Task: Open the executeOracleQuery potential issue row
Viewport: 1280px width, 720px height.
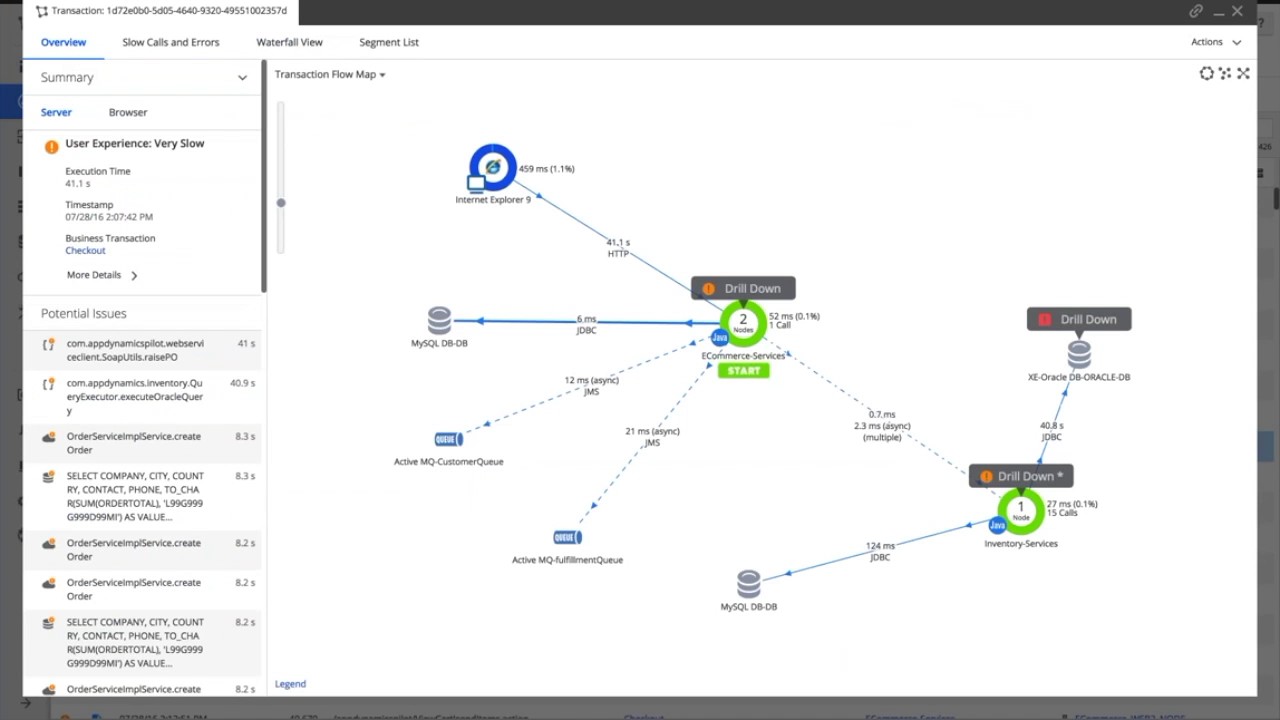Action: click(142, 396)
